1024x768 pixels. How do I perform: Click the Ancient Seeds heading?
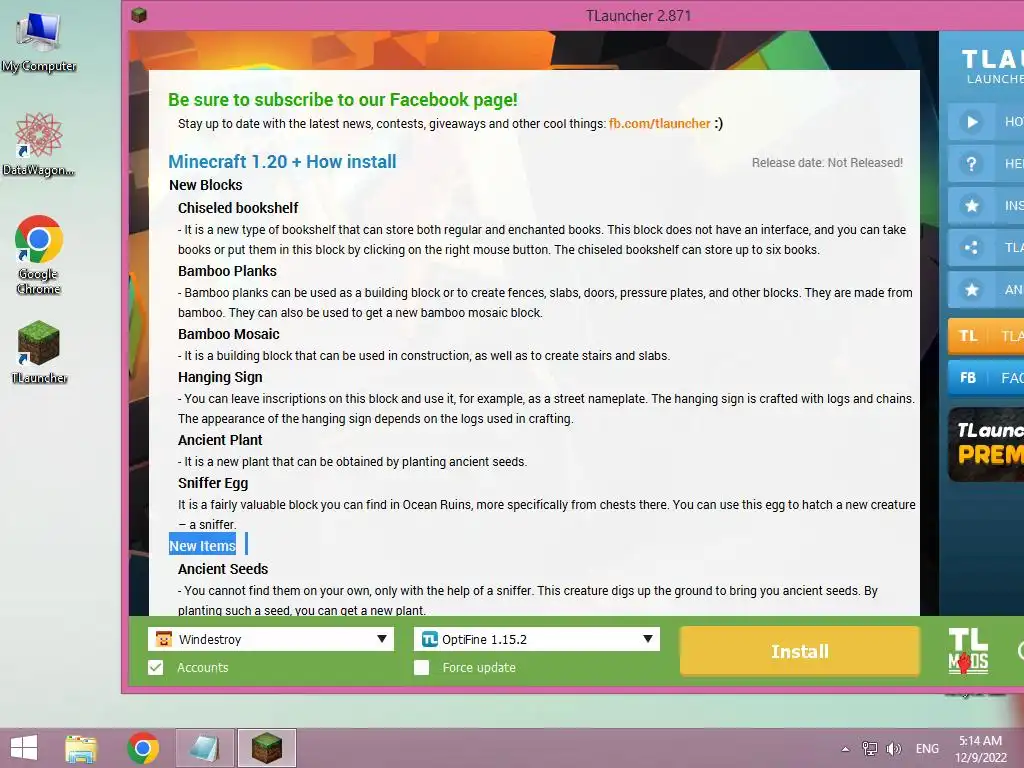223,569
